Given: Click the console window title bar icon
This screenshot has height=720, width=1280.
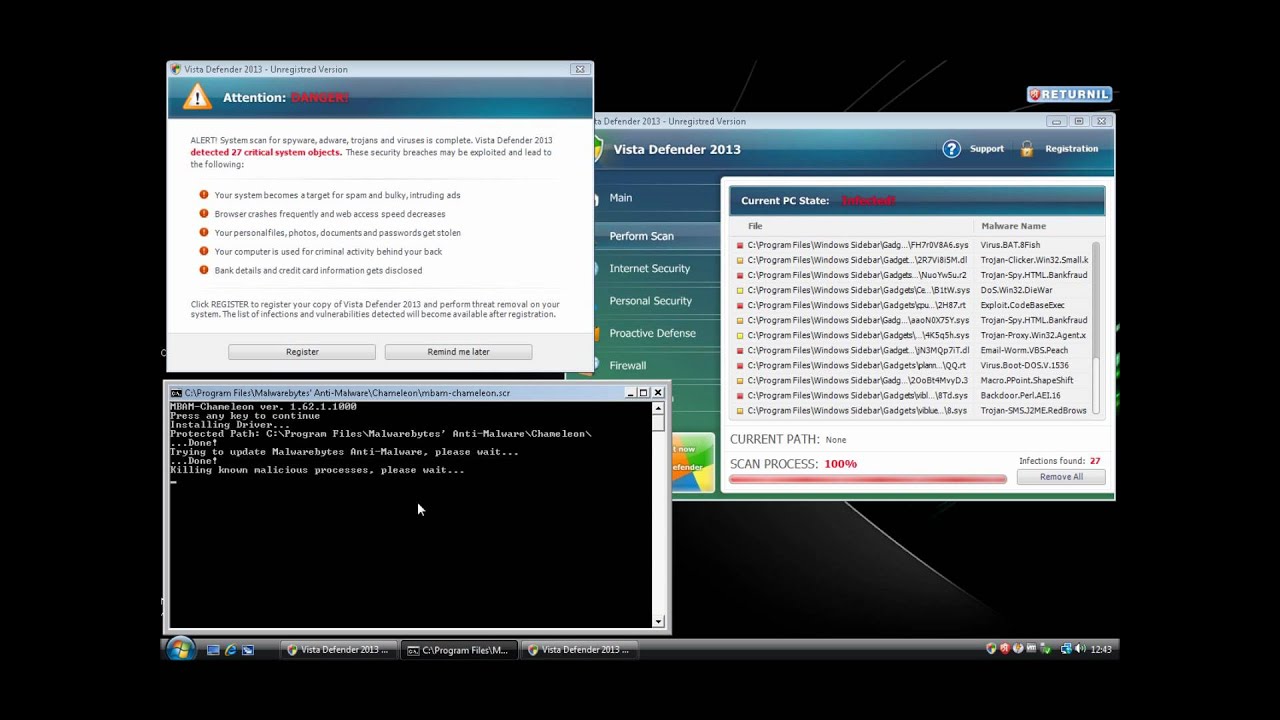Looking at the screenshot, I should [x=176, y=393].
